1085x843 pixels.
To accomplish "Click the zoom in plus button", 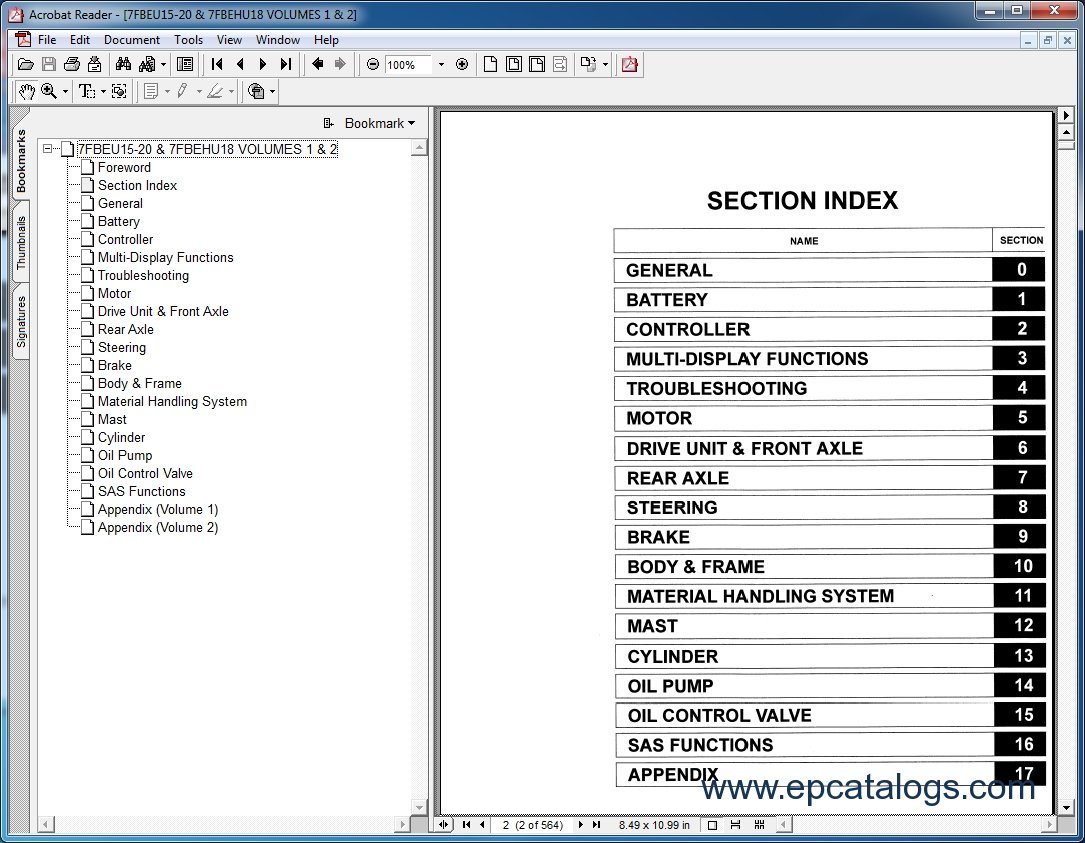I will [x=461, y=64].
